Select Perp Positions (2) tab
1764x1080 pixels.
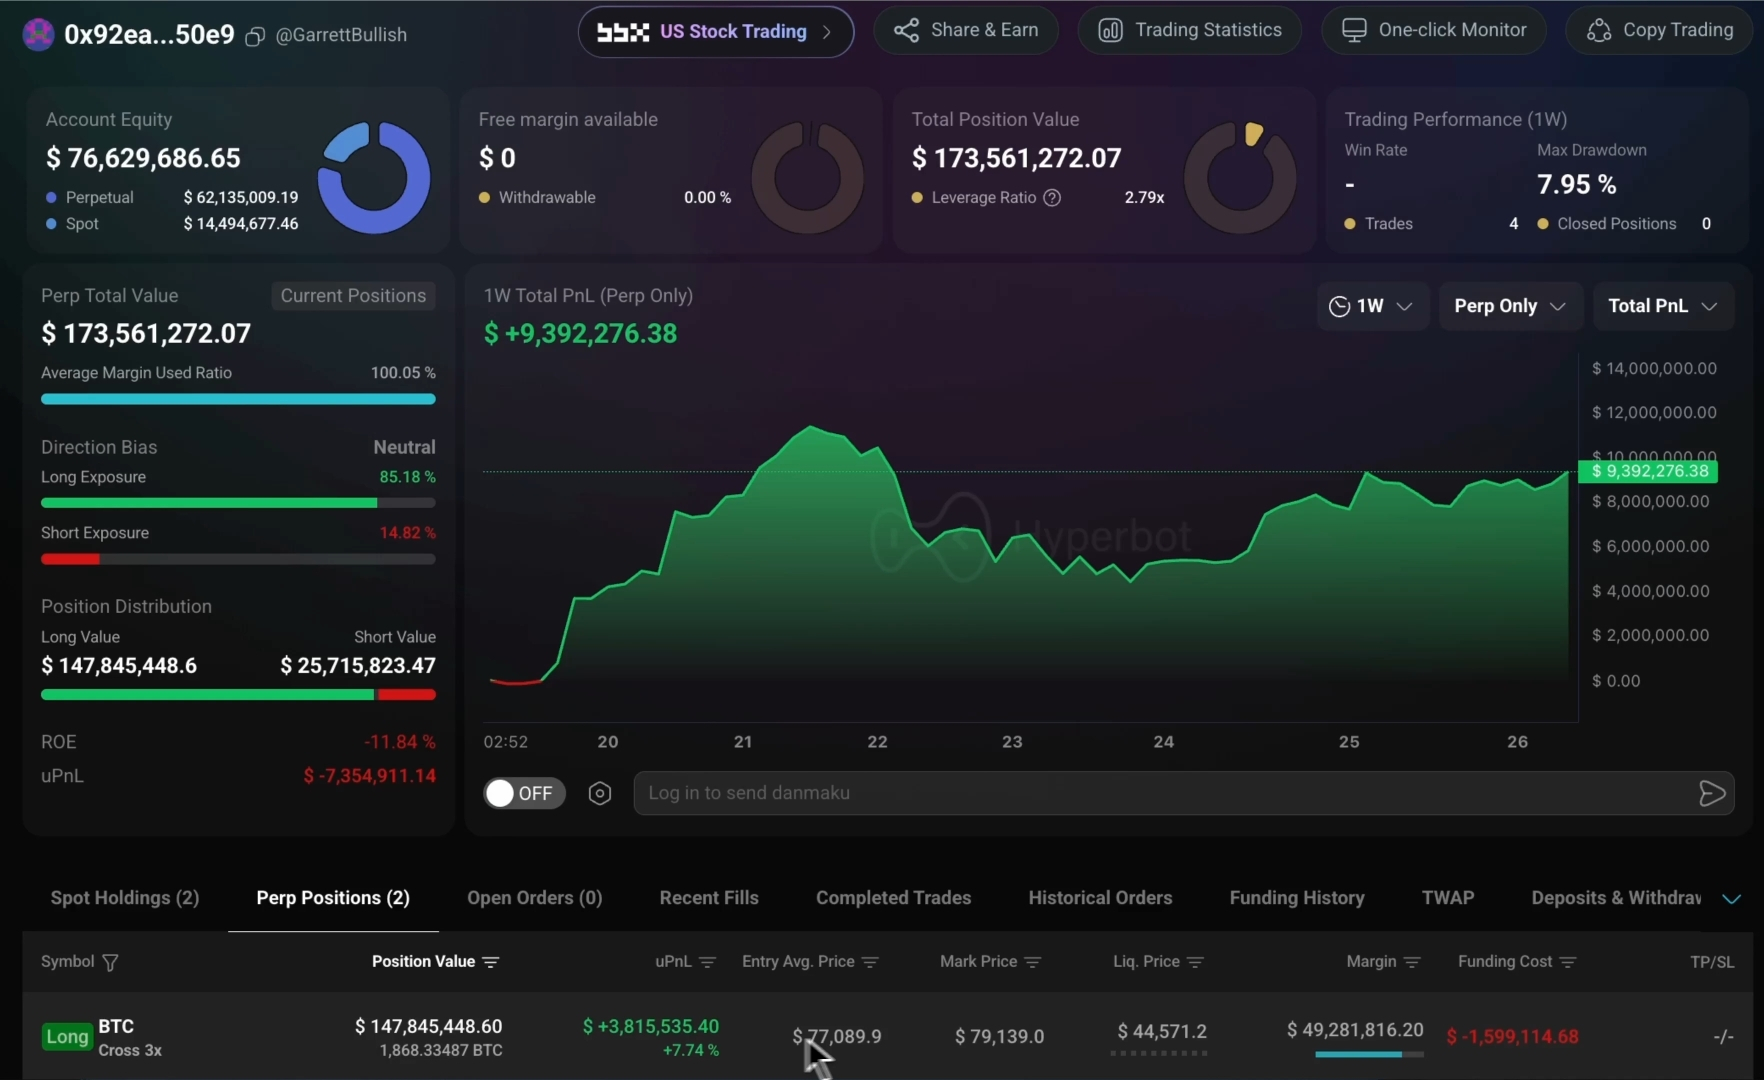(x=333, y=898)
